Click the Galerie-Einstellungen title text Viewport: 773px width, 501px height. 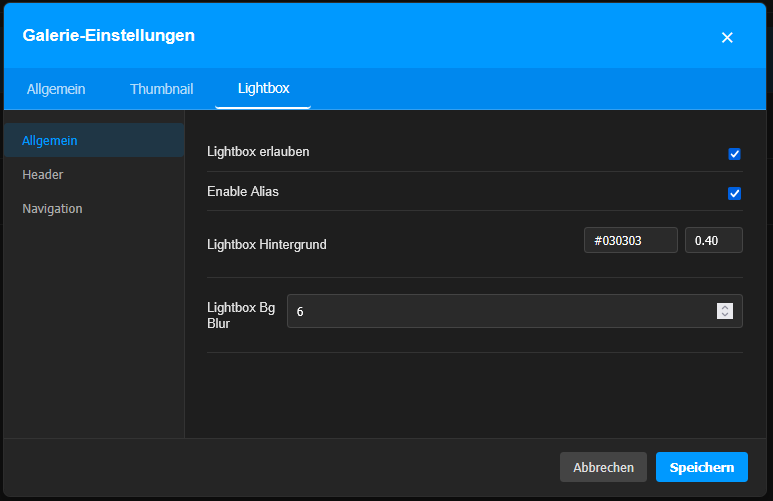click(x=108, y=36)
